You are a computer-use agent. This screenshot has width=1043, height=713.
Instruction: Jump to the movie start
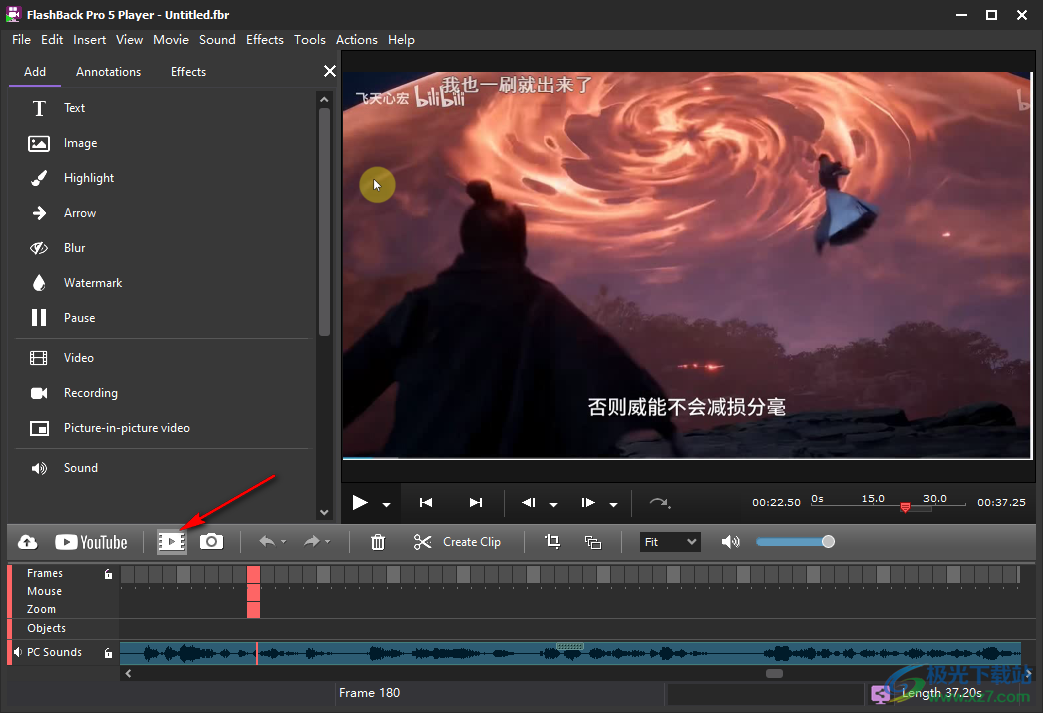[426, 503]
